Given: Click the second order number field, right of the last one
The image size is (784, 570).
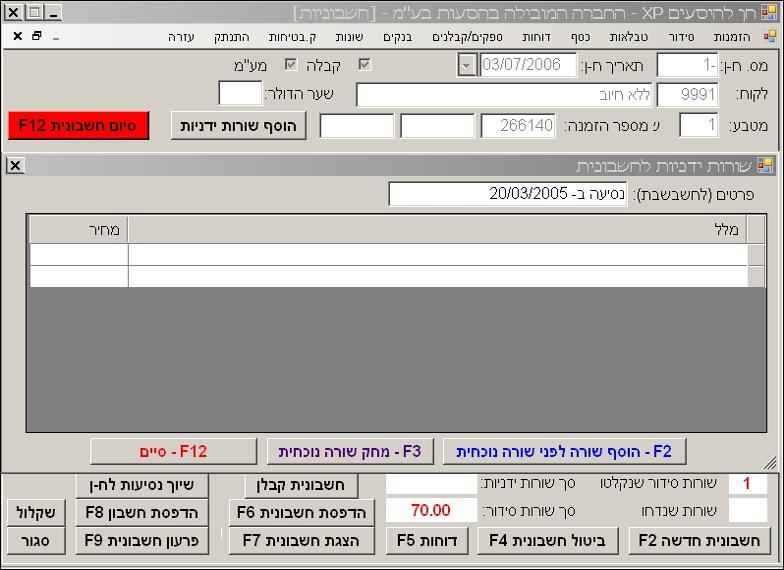Looking at the screenshot, I should click(x=437, y=126).
